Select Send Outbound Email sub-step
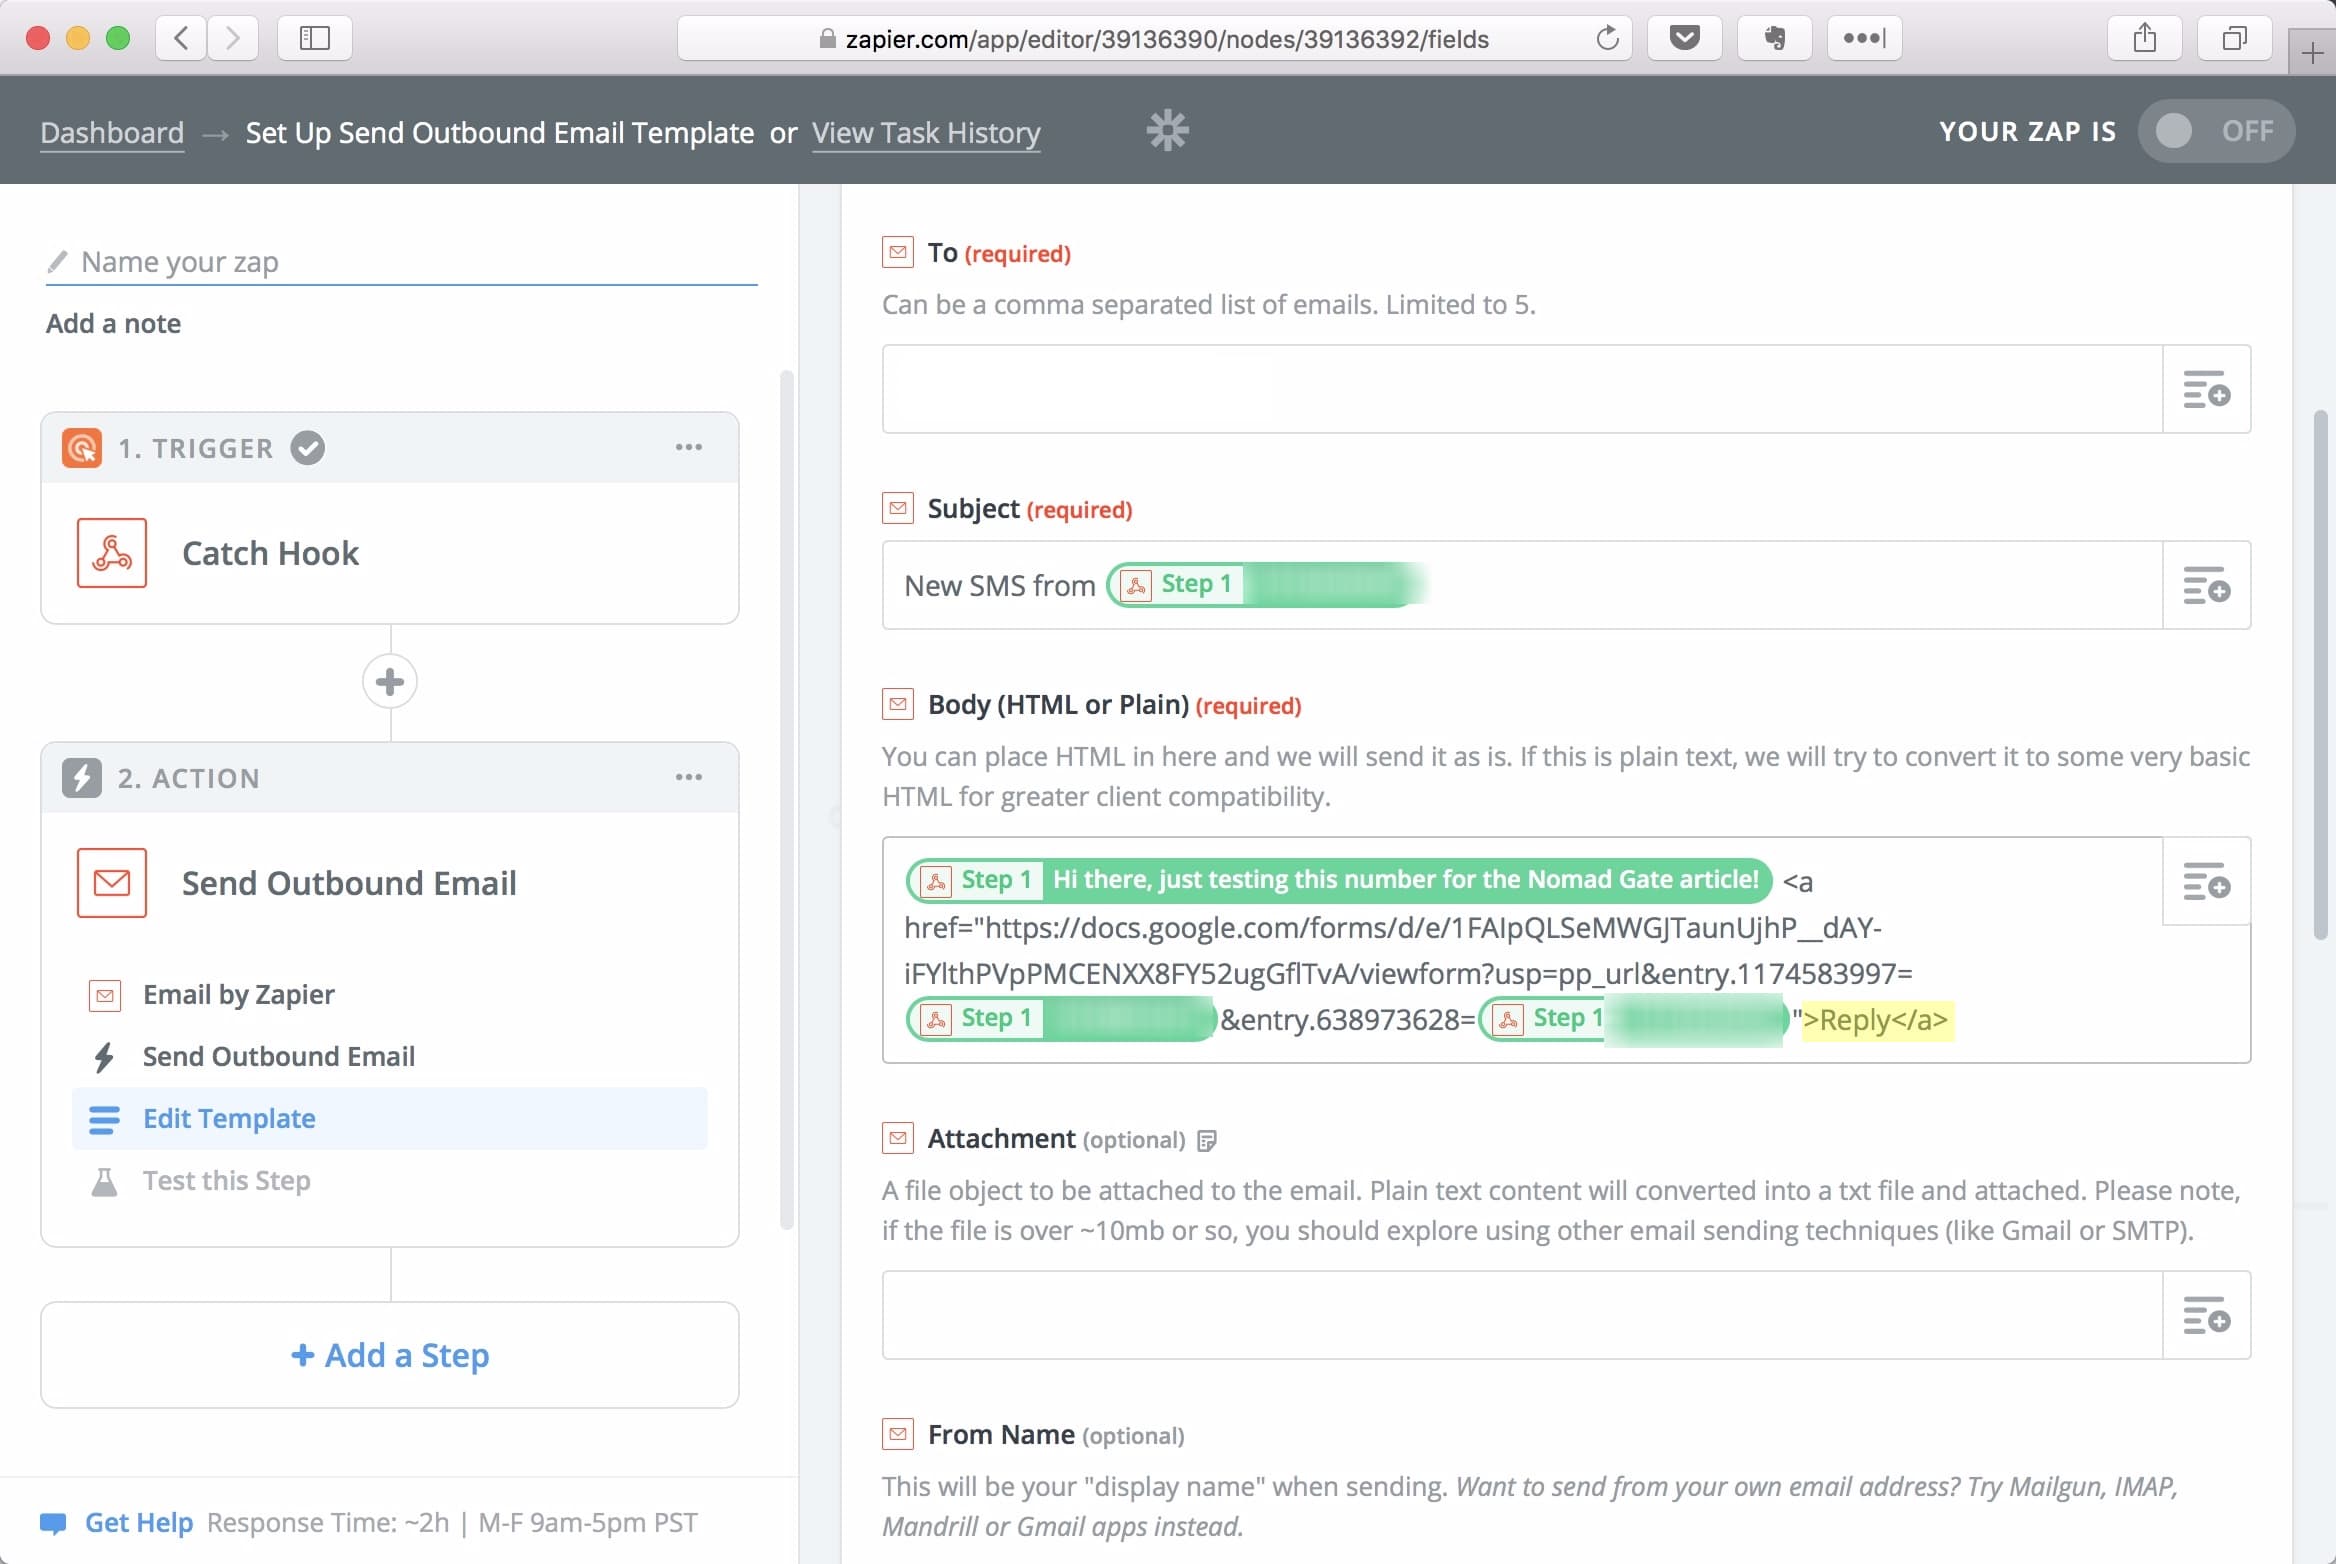The height and width of the screenshot is (1564, 2336). click(x=390, y=1057)
